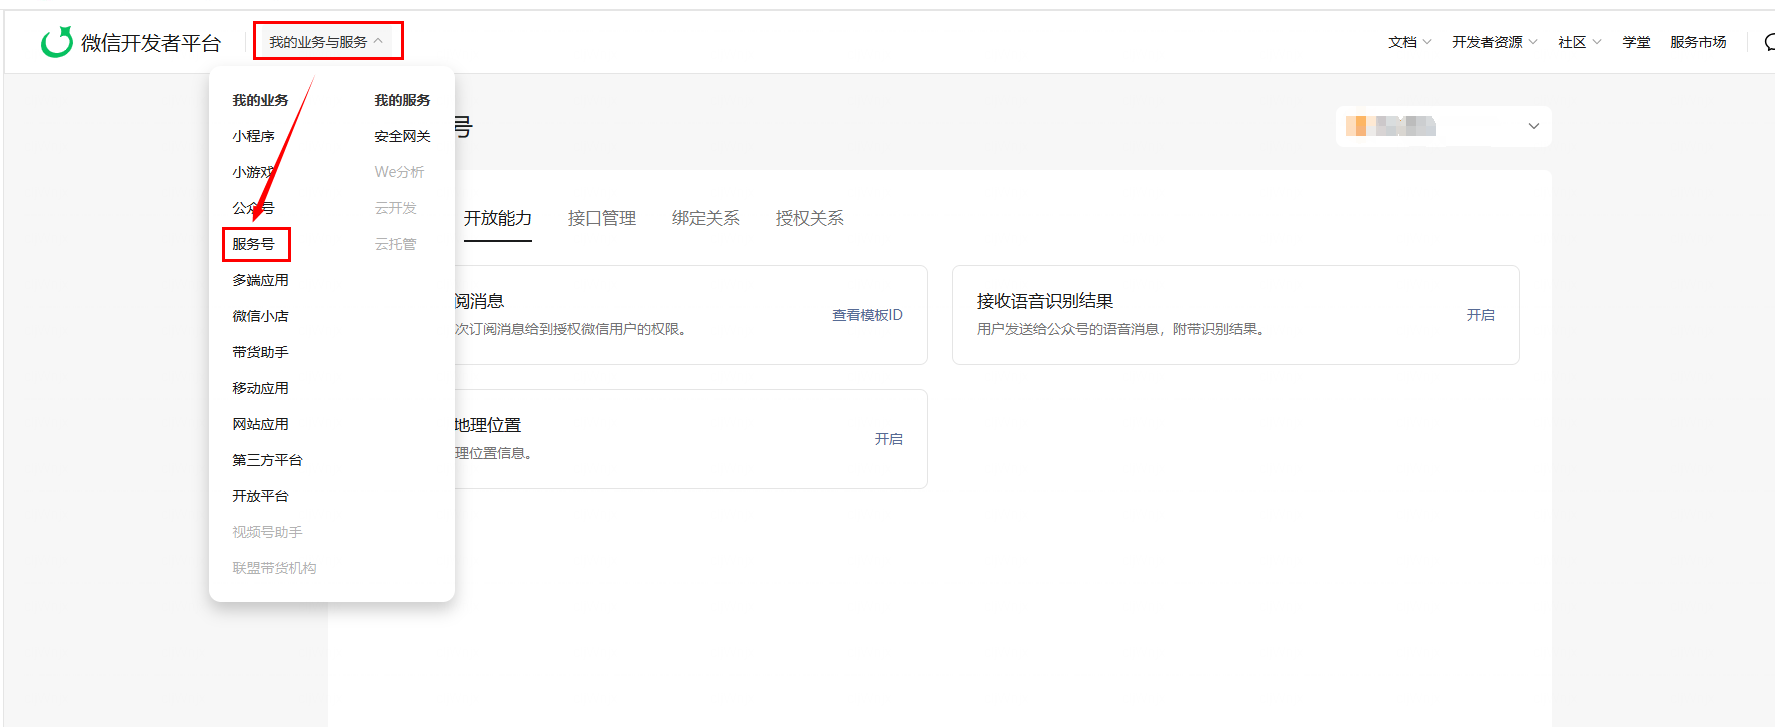Open the 开发者资源 dropdown menu
Screen dimensions: 1775x727
1494,42
